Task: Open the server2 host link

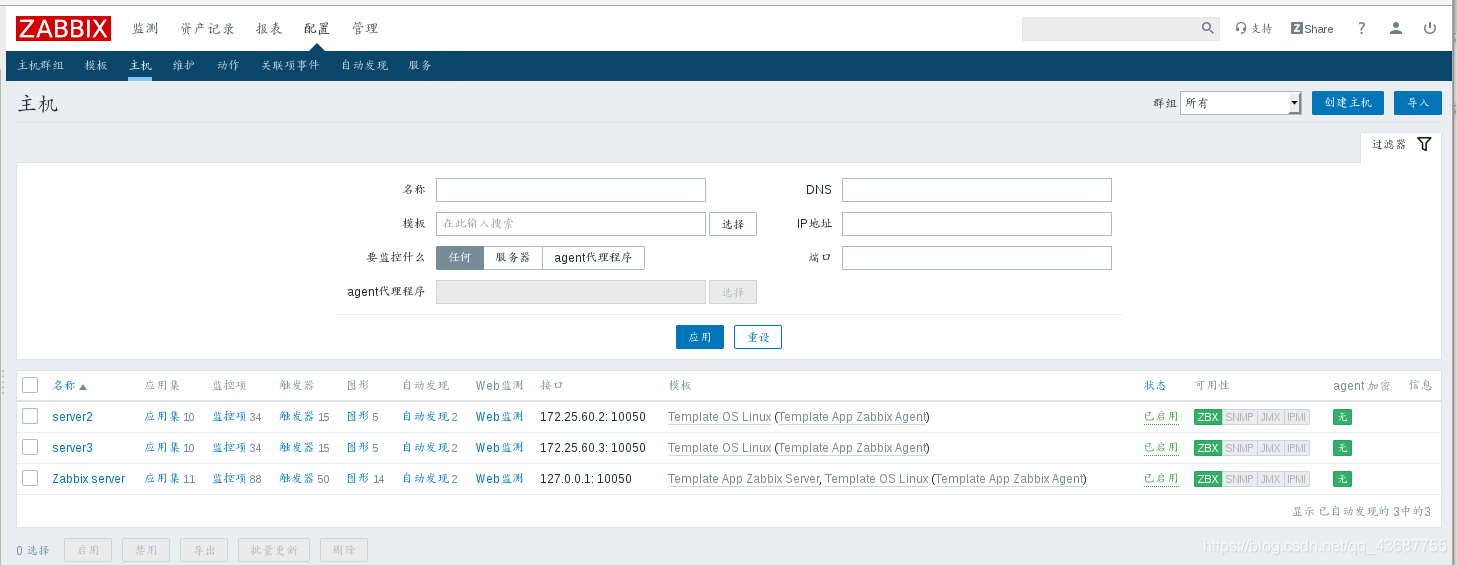Action: [x=72, y=417]
